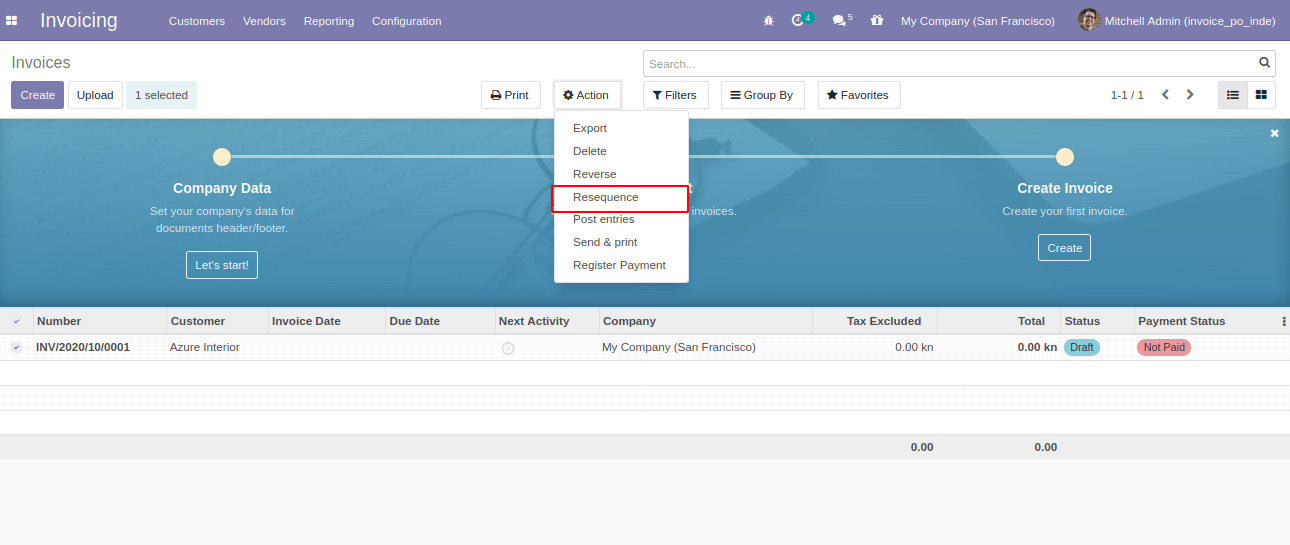Click the Invoicing app title
The image size is (1290, 545).
78,20
